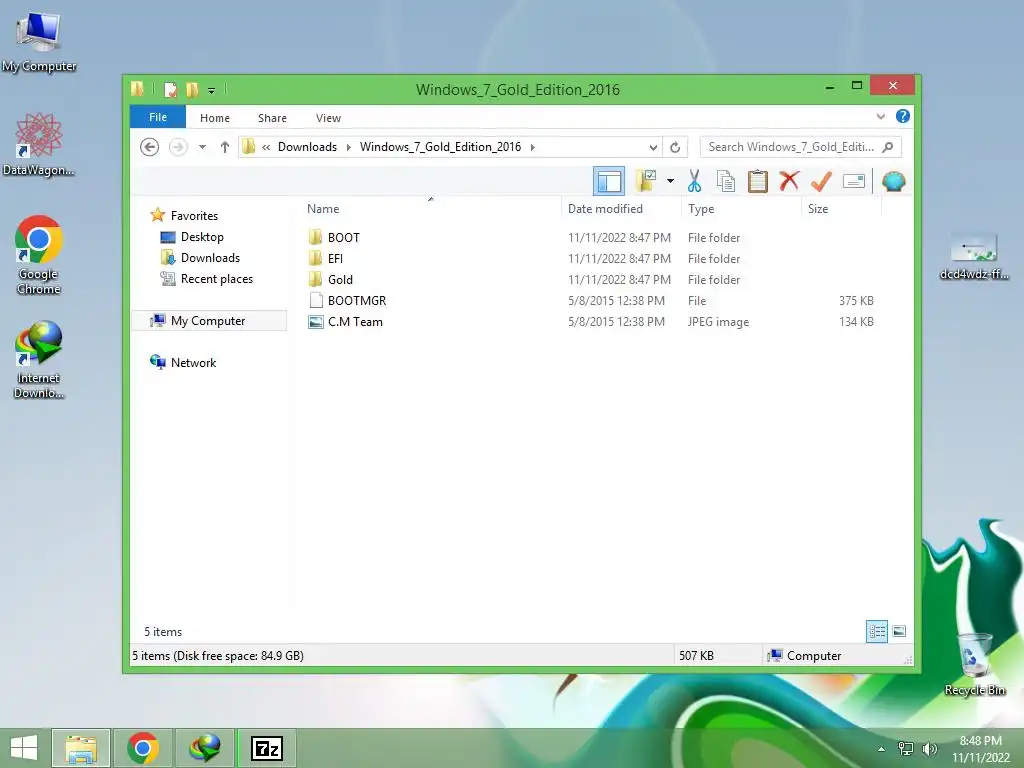1024x768 pixels.
Task: Click the network tray icon
Action: [906, 748]
